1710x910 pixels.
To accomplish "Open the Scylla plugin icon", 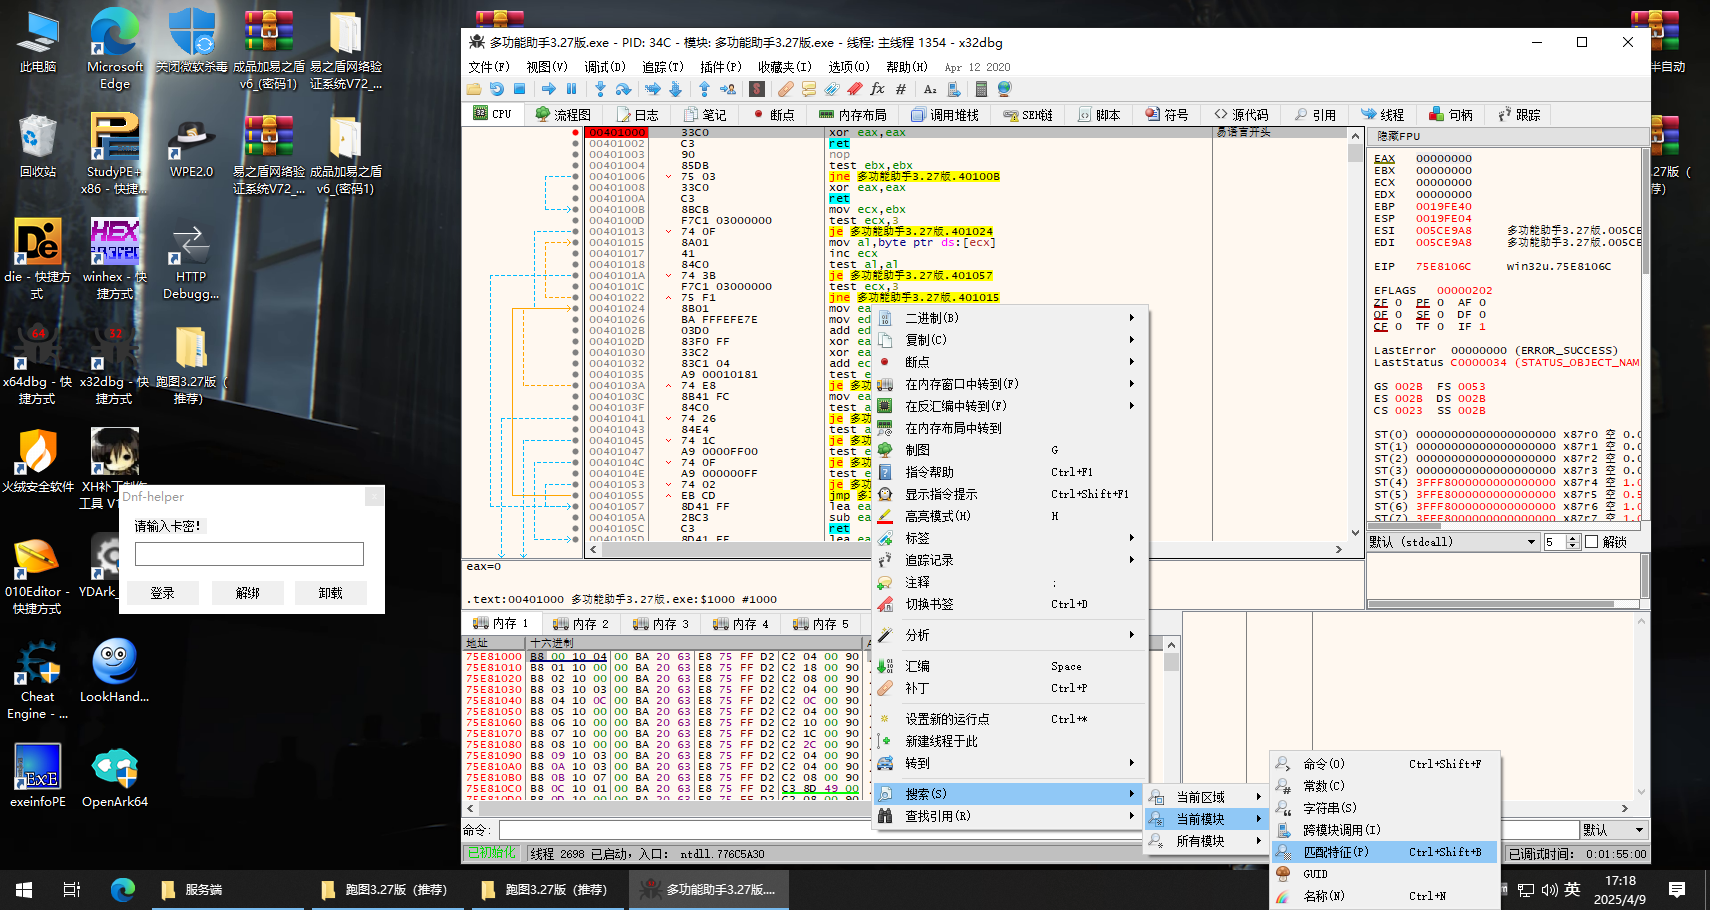I will click(x=757, y=89).
